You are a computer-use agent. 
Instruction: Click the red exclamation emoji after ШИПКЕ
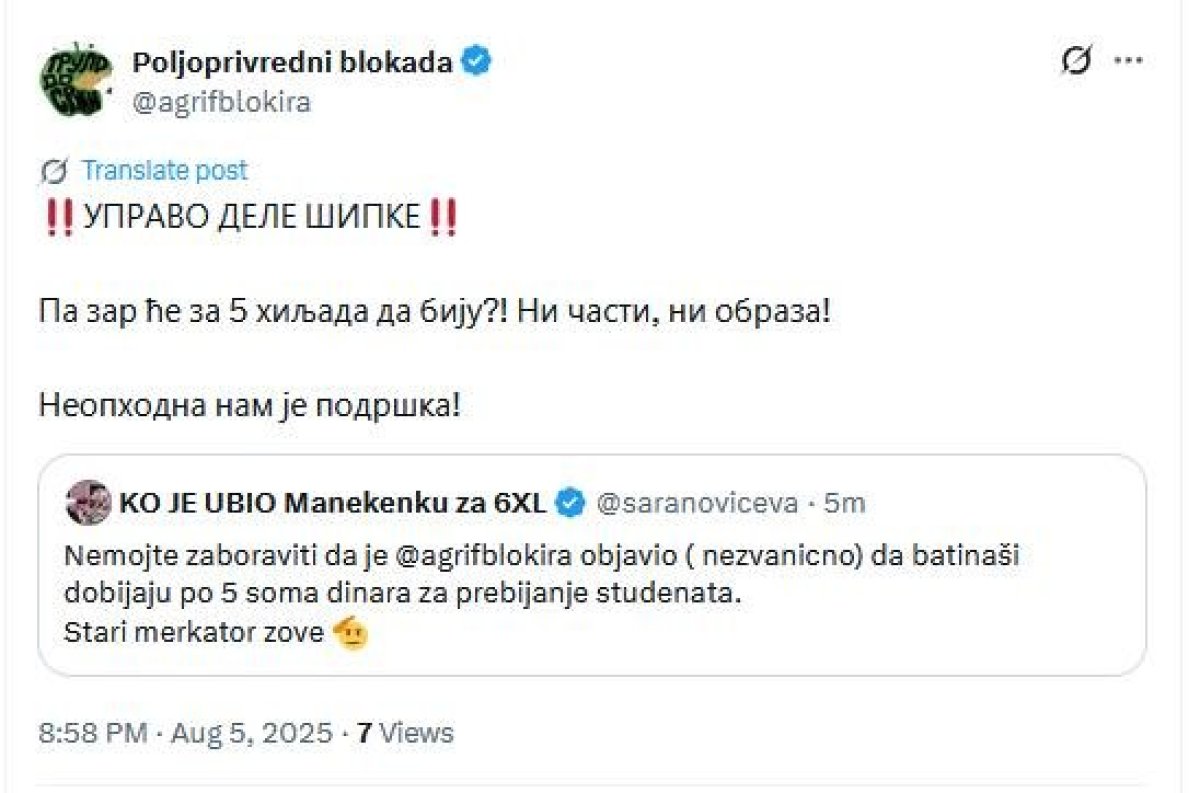tap(441, 219)
